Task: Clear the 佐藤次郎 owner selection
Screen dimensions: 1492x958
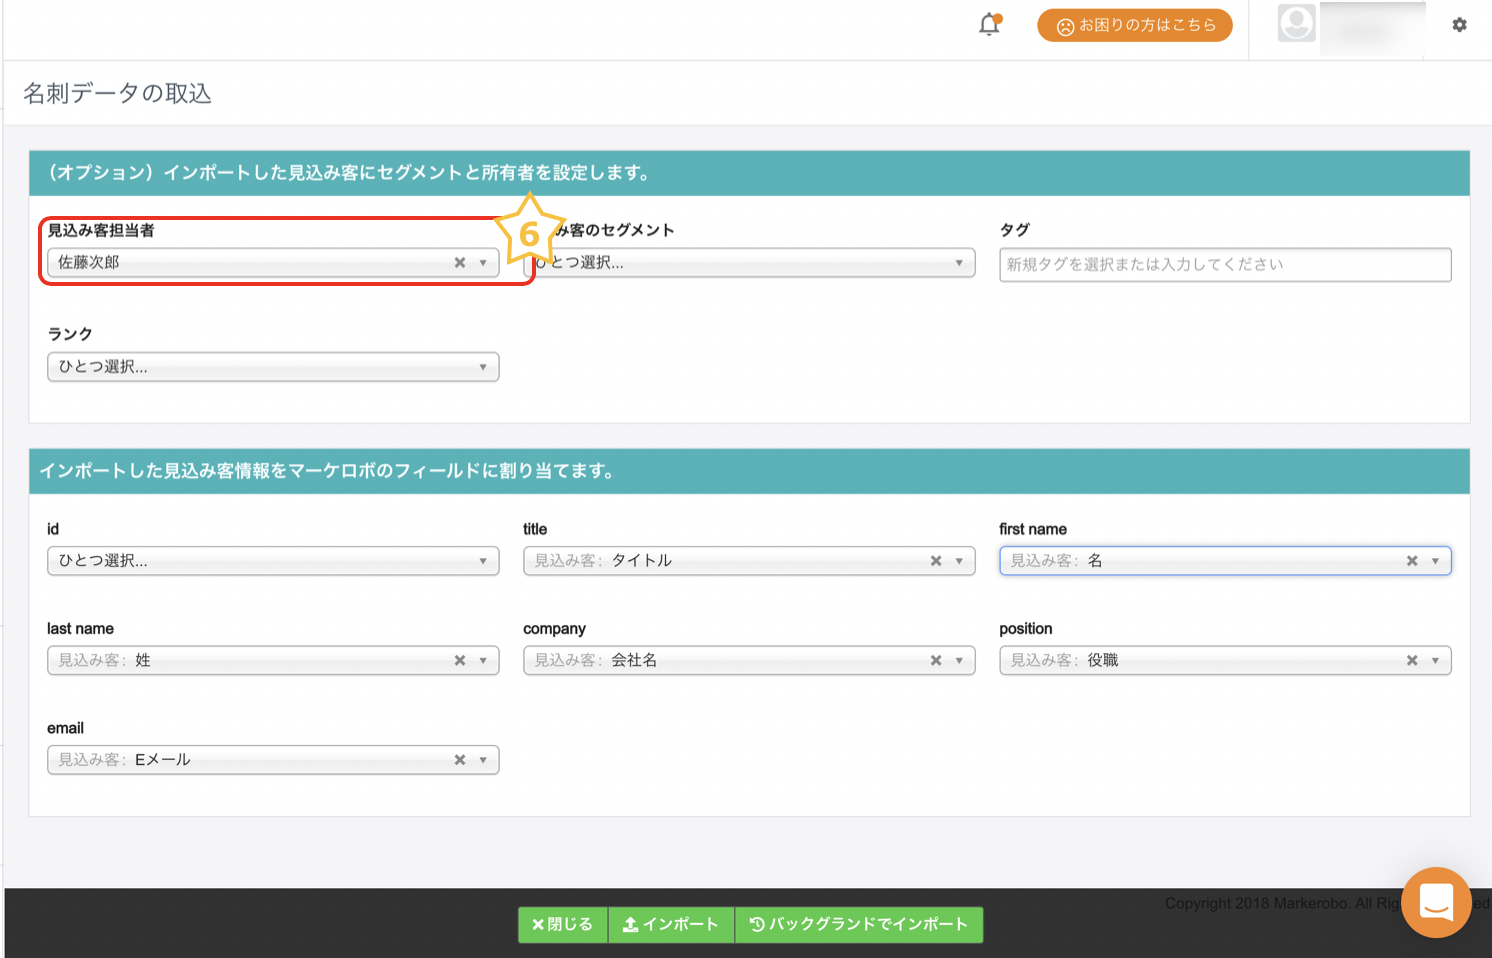Action: [460, 263]
